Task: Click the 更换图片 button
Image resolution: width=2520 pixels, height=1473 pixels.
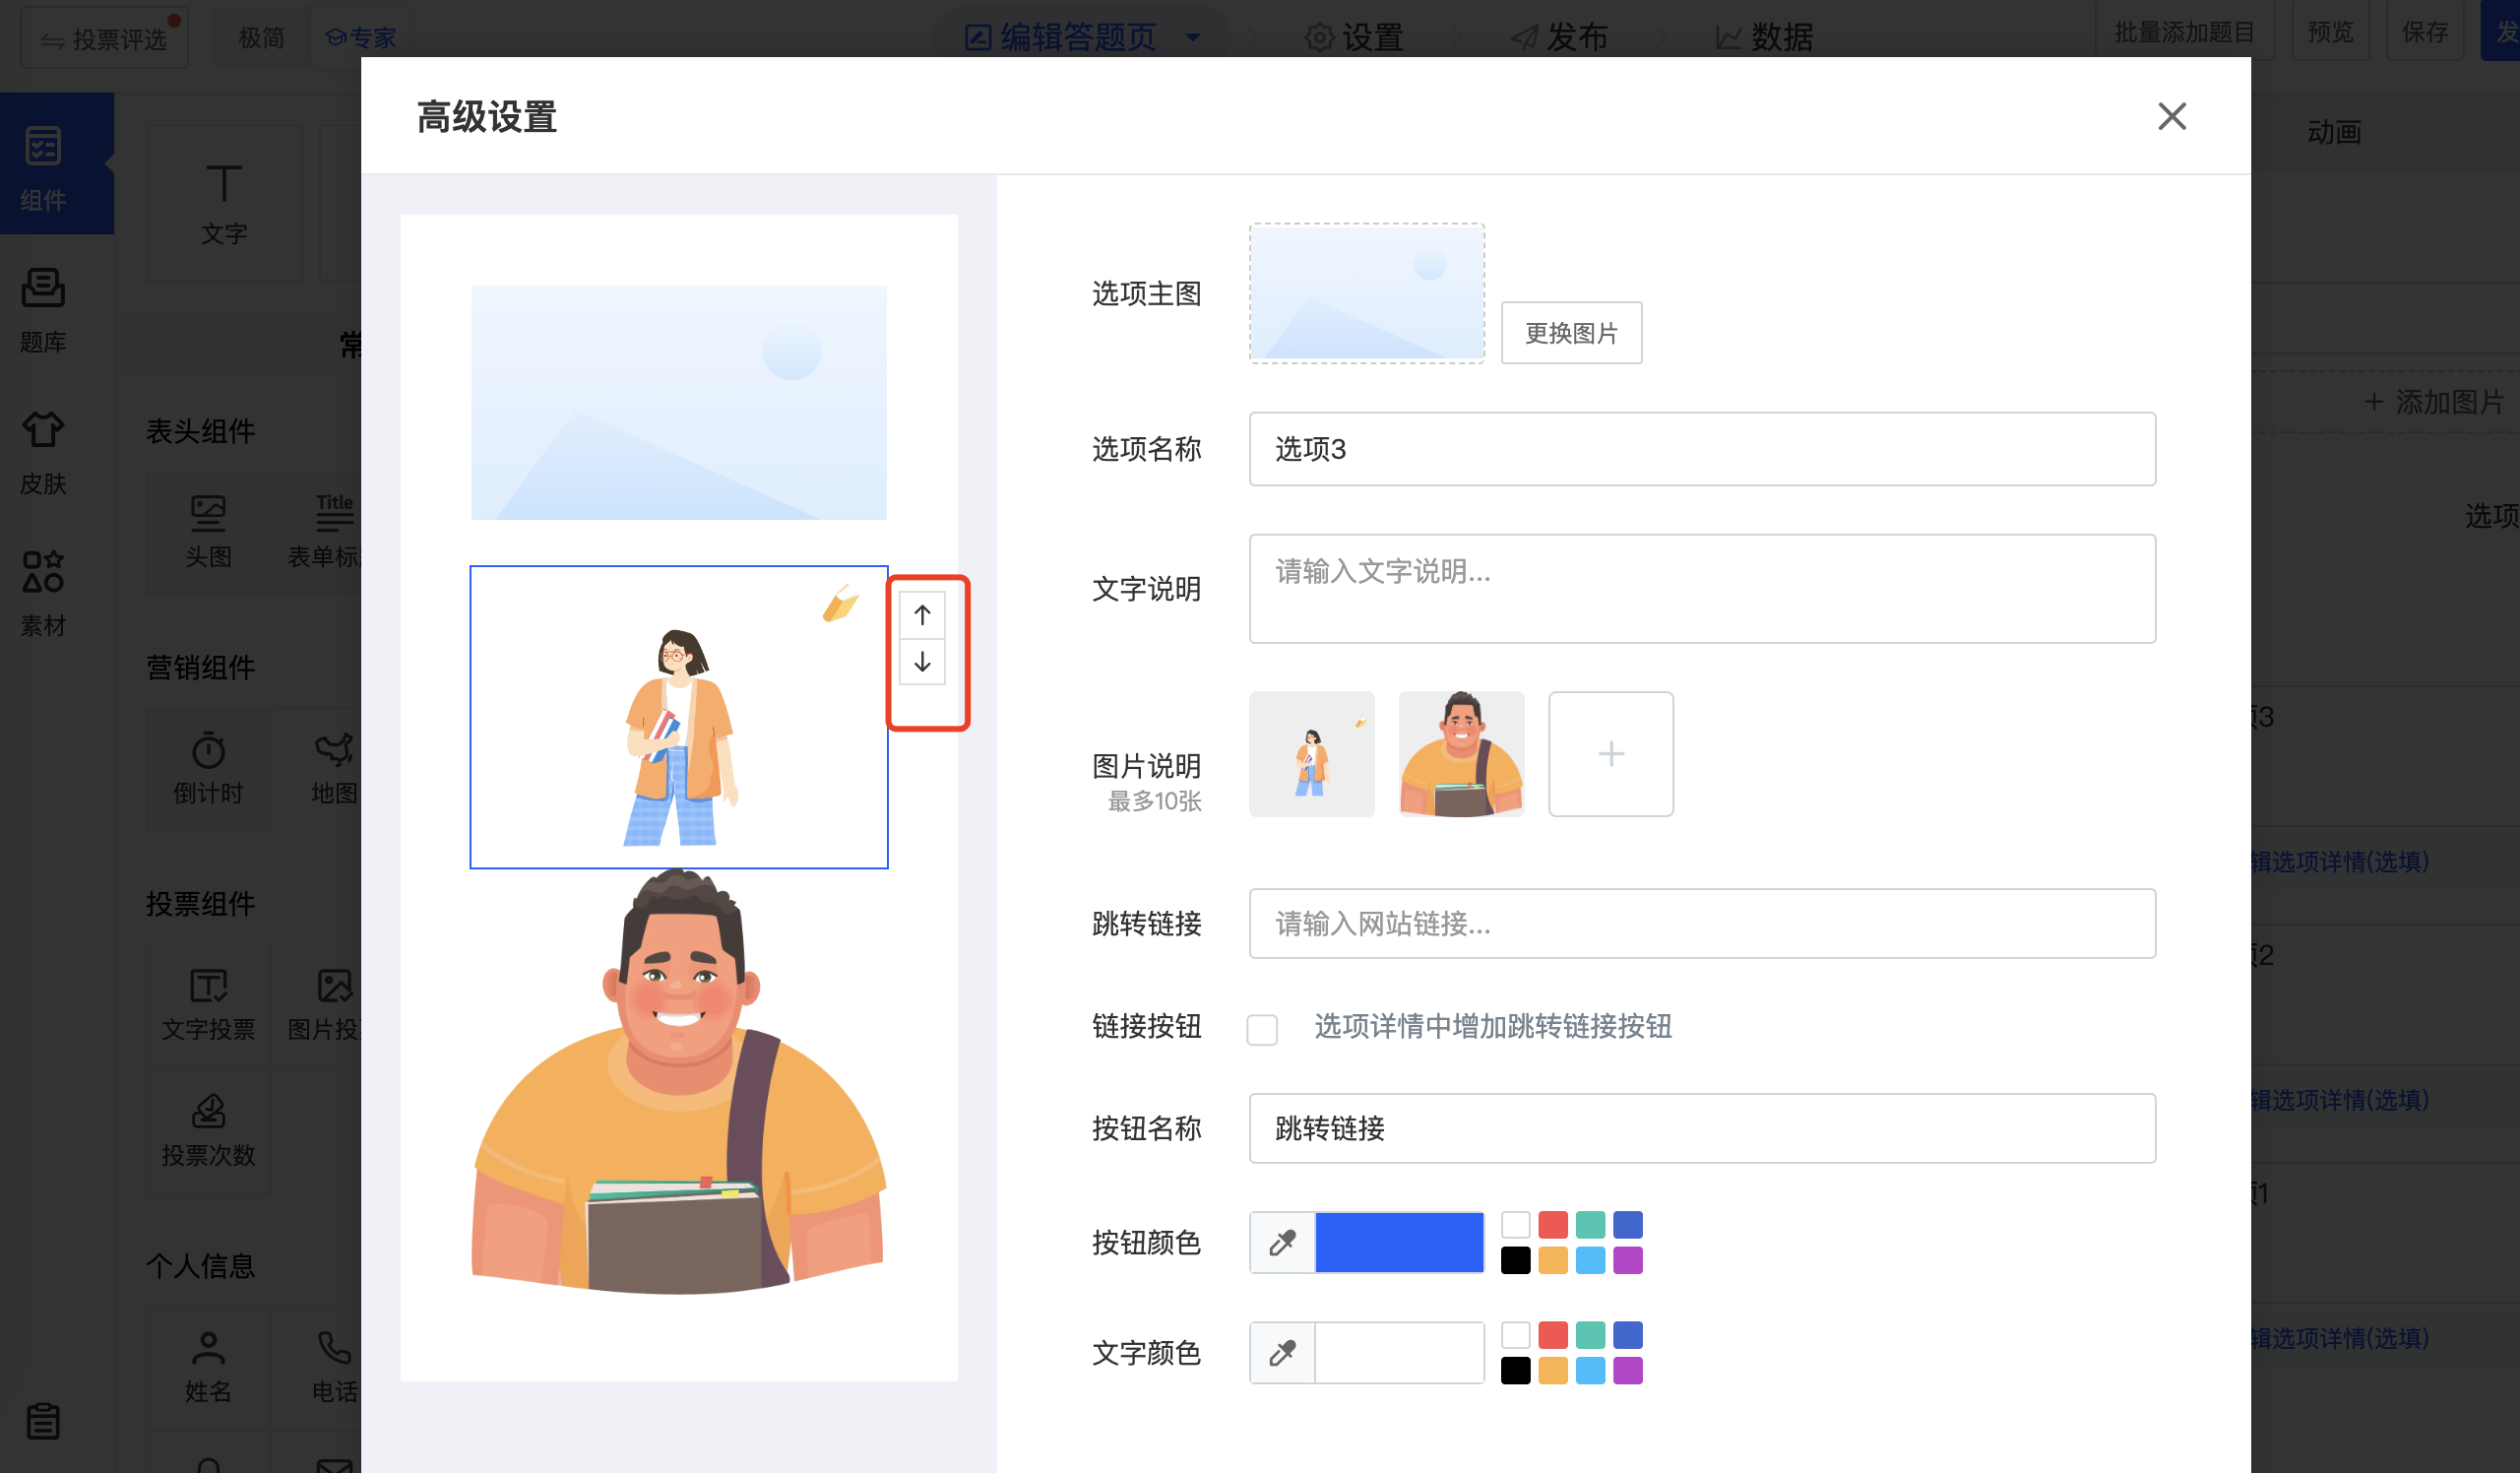Action: [x=1571, y=333]
